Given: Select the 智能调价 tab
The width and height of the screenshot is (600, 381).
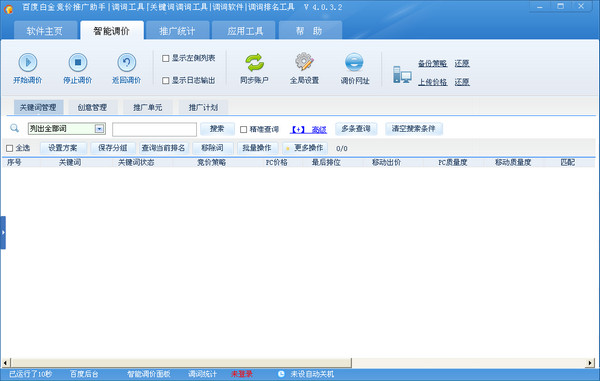Looking at the screenshot, I should click(112, 31).
